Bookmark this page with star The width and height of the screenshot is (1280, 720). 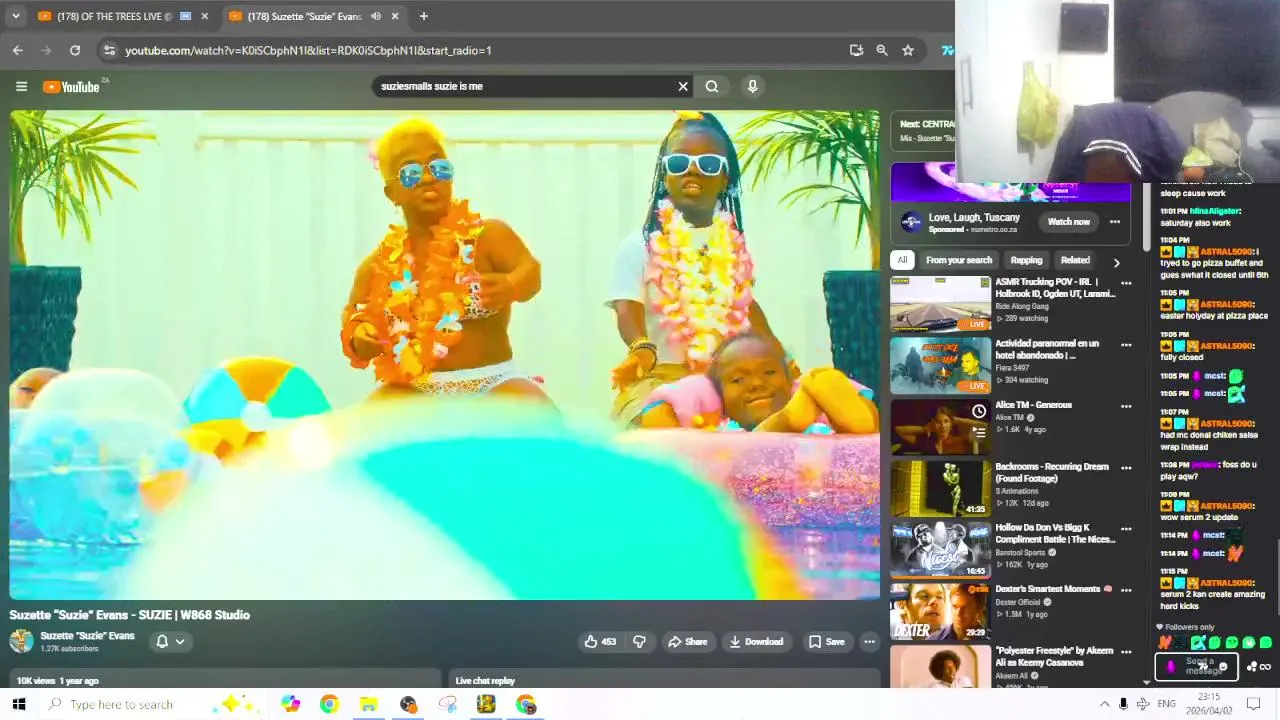pos(908,50)
